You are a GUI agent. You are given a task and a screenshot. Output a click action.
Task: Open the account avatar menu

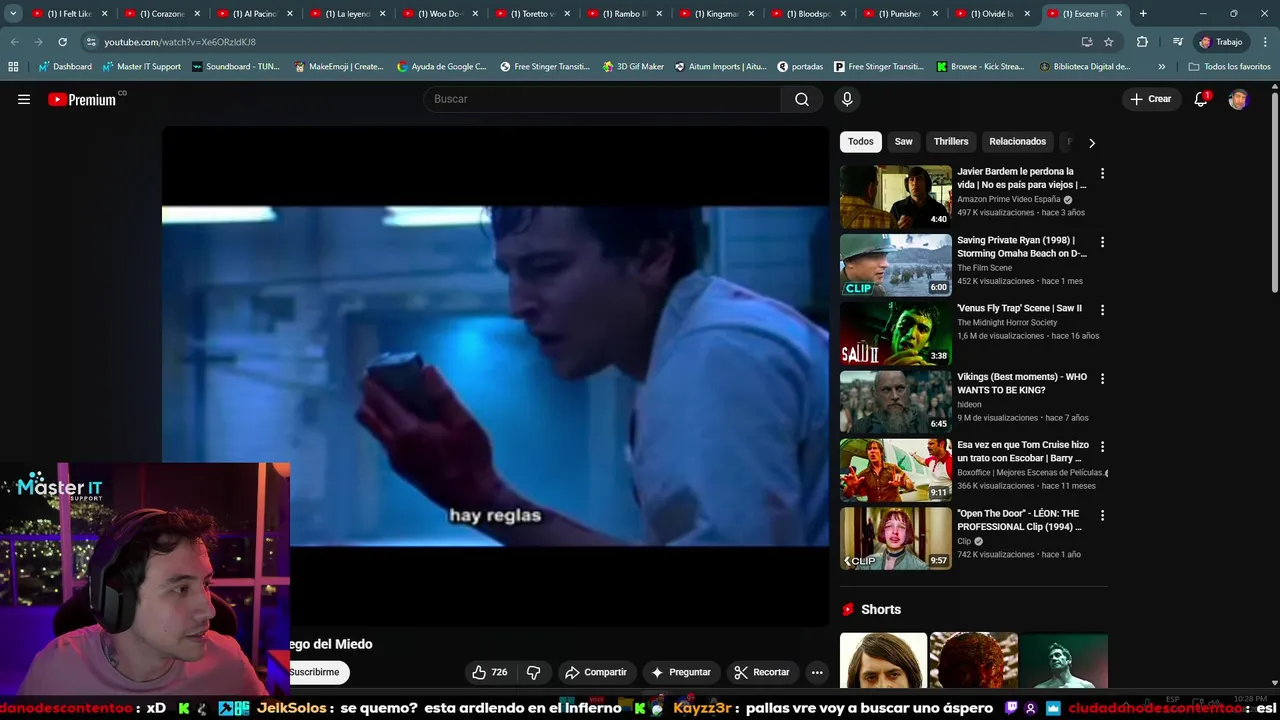point(1238,99)
